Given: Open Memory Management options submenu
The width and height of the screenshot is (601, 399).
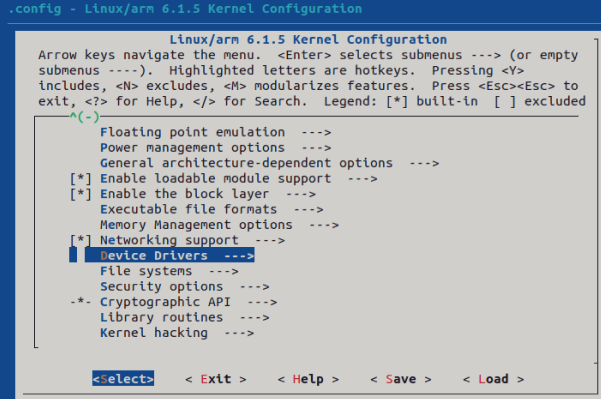Looking at the screenshot, I should [x=219, y=225].
